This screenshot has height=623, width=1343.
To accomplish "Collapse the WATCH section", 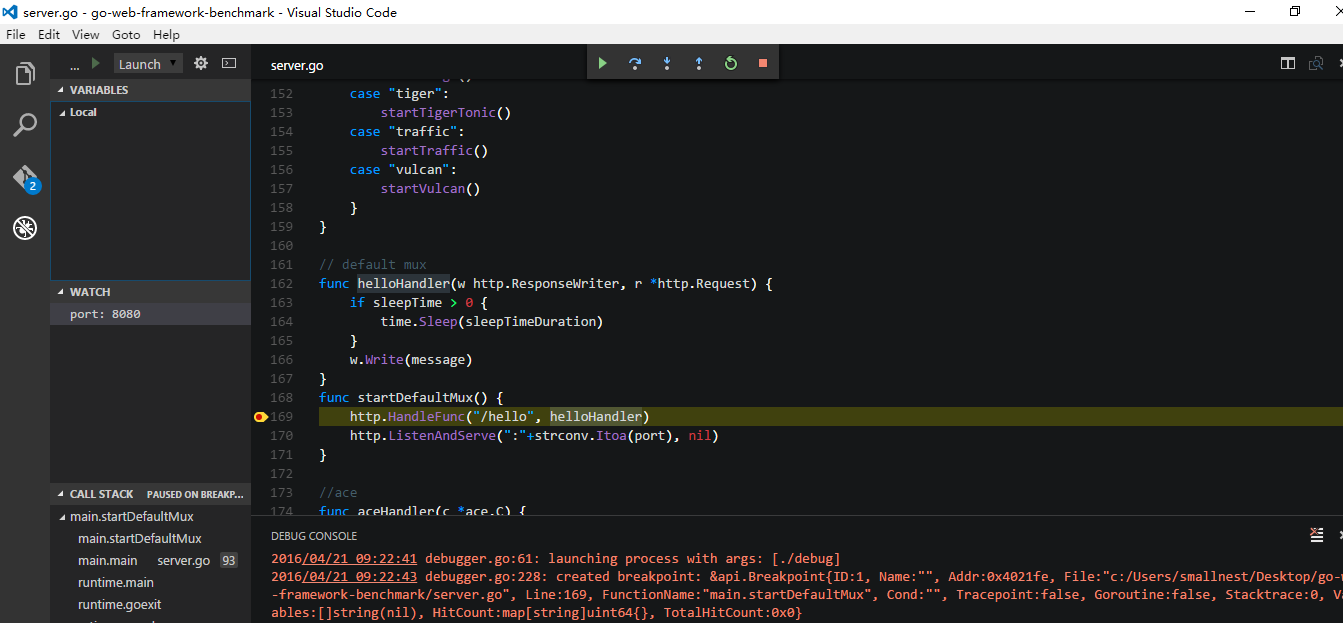I will pos(62,292).
